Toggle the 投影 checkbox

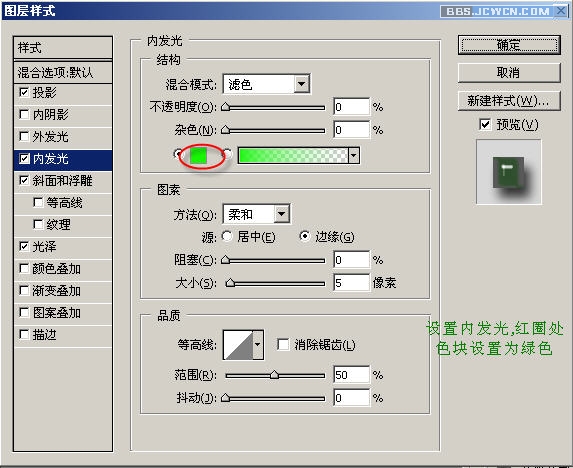tap(24, 92)
